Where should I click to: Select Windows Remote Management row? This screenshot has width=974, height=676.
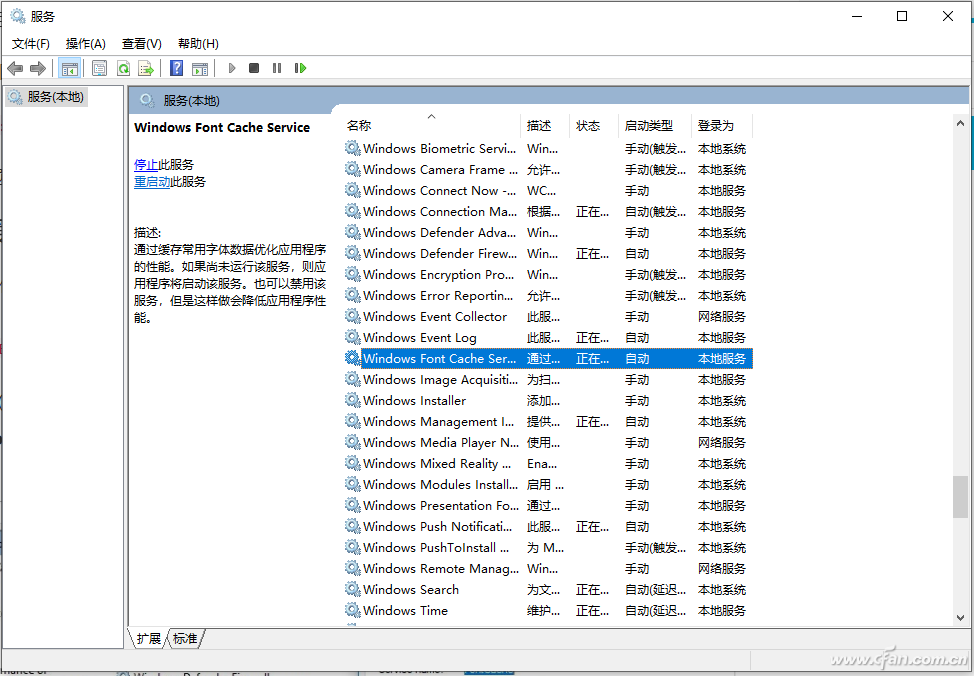coord(548,569)
